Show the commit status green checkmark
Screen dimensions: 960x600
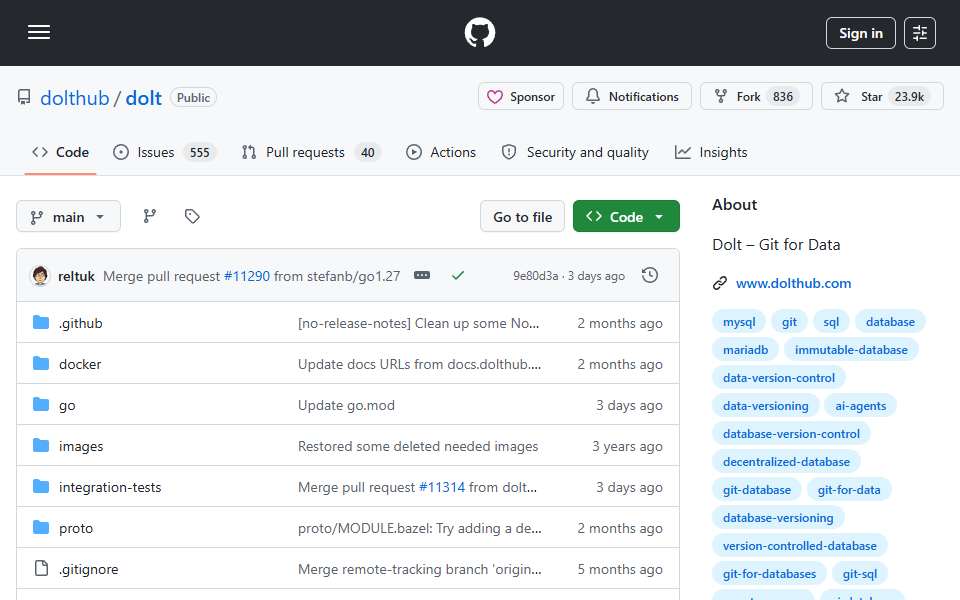pos(457,276)
